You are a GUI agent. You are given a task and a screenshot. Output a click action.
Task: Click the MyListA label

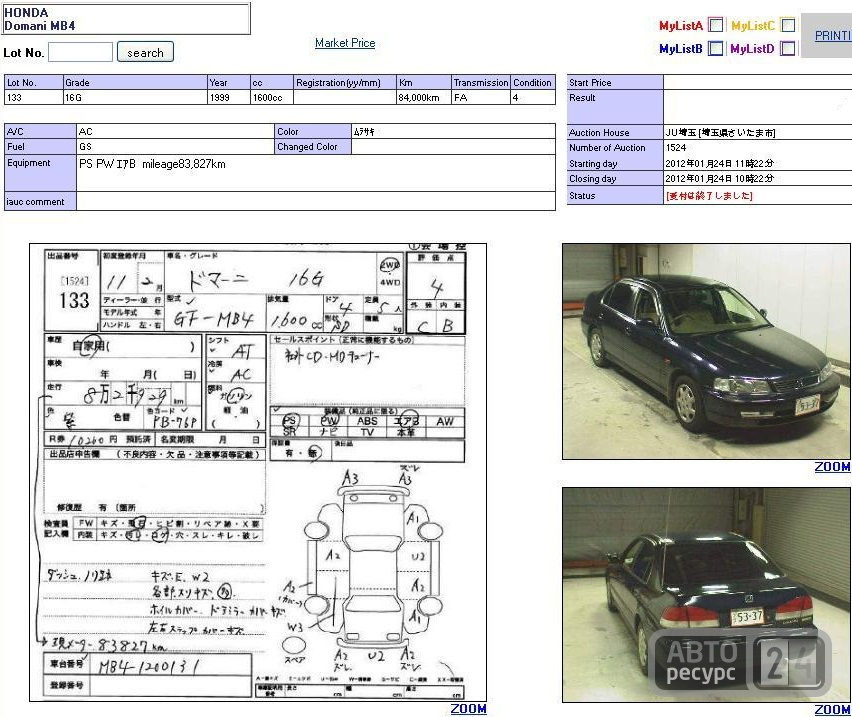(681, 26)
